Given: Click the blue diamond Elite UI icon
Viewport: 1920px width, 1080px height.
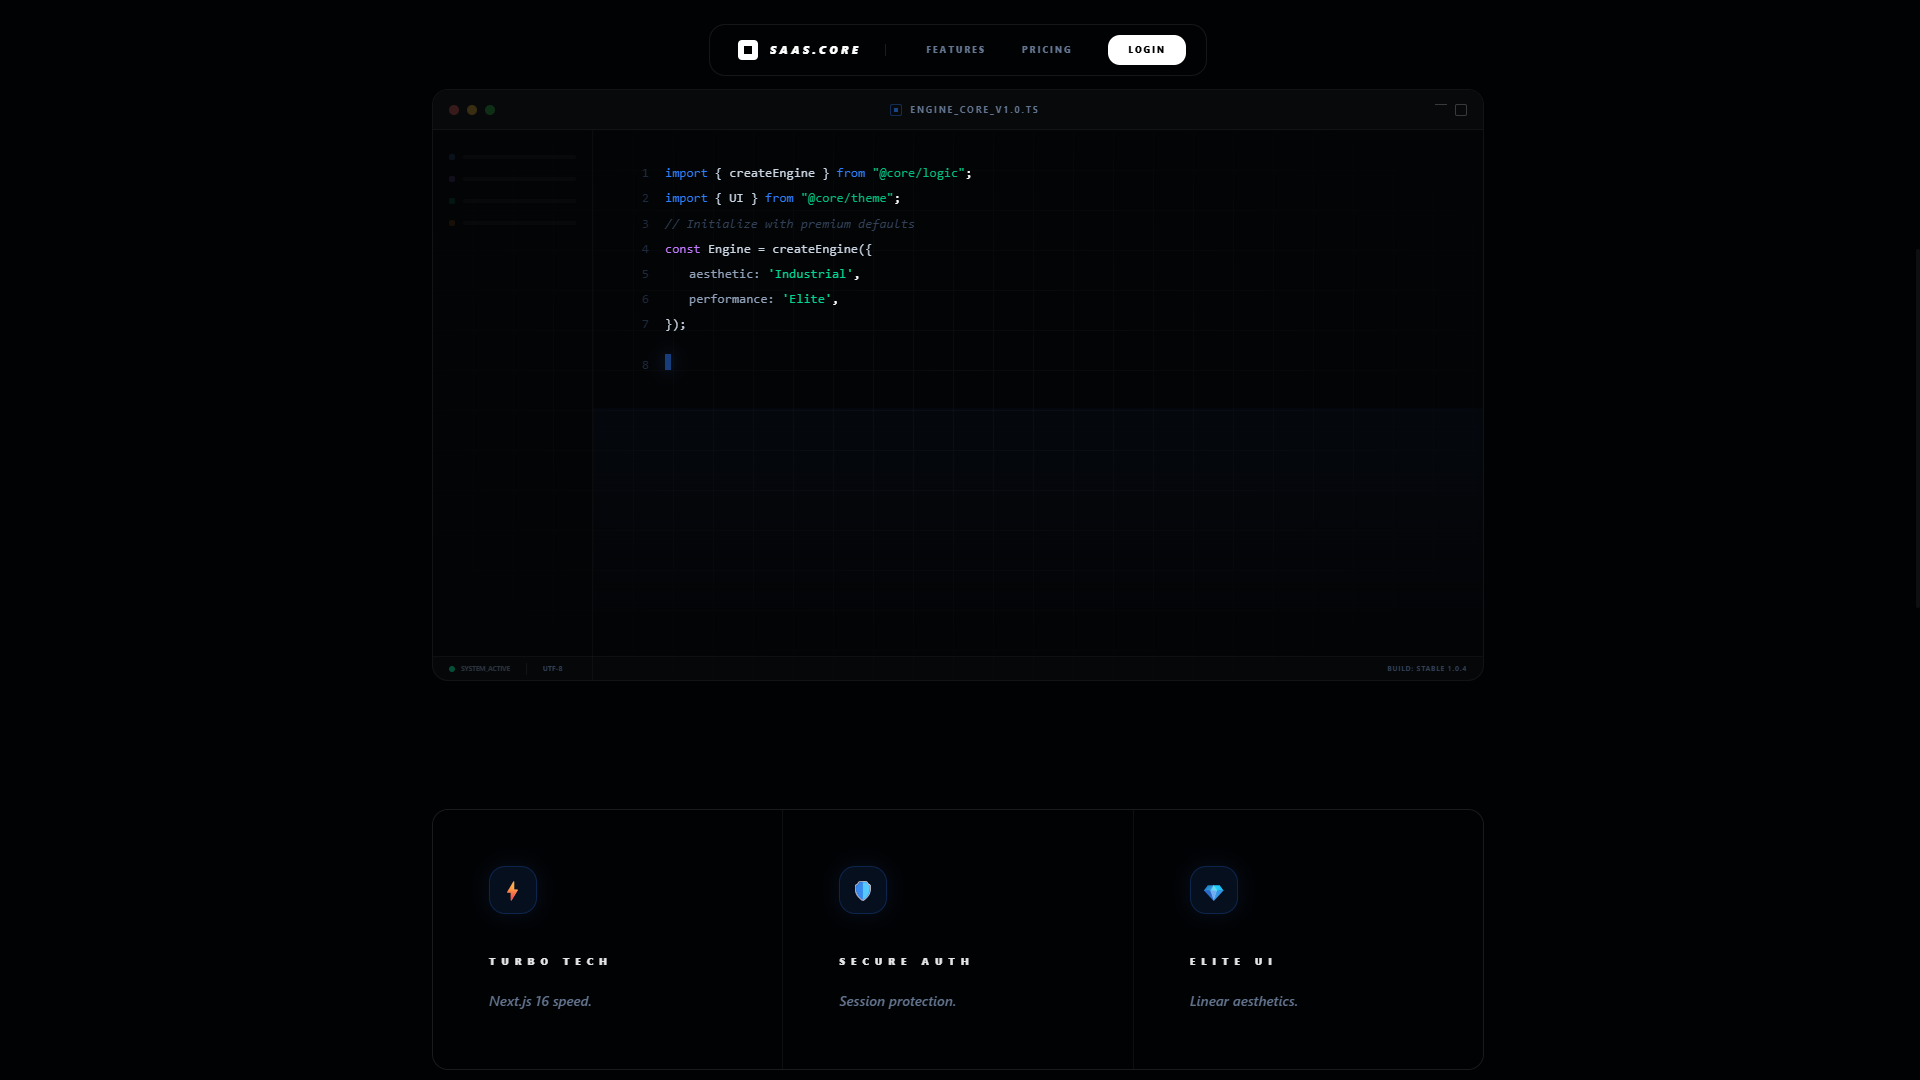Looking at the screenshot, I should click(1213, 890).
